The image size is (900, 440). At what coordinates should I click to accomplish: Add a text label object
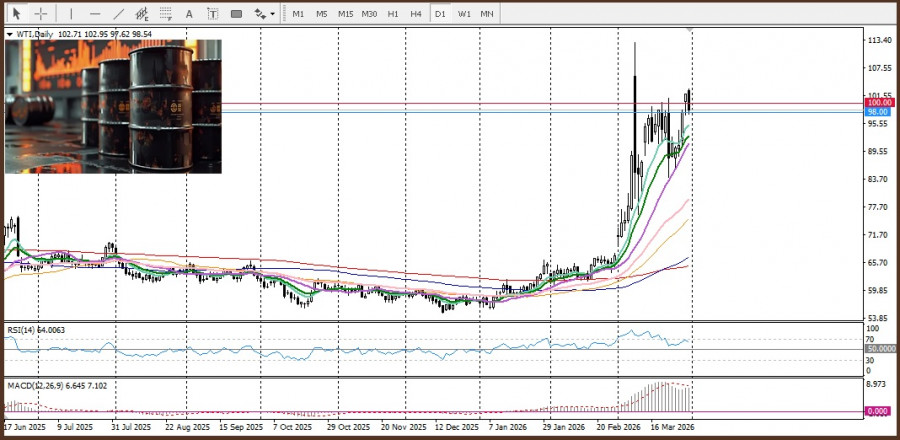(x=213, y=14)
